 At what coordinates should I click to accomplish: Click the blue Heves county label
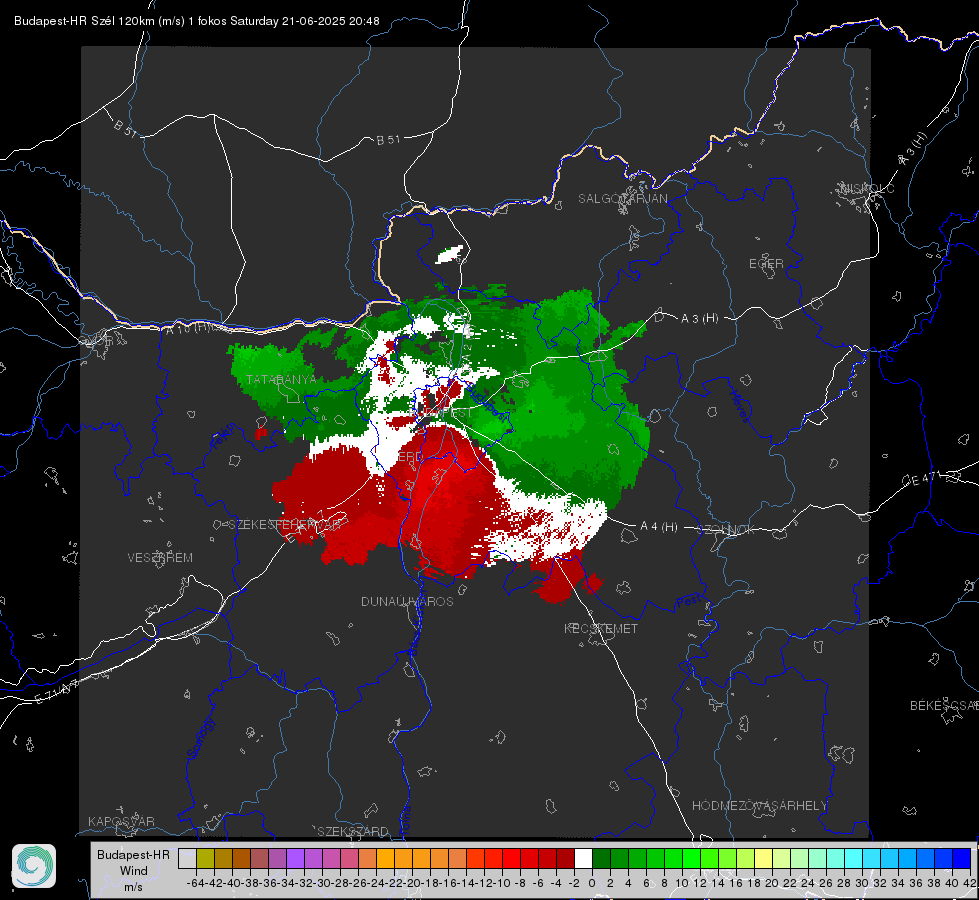740,406
